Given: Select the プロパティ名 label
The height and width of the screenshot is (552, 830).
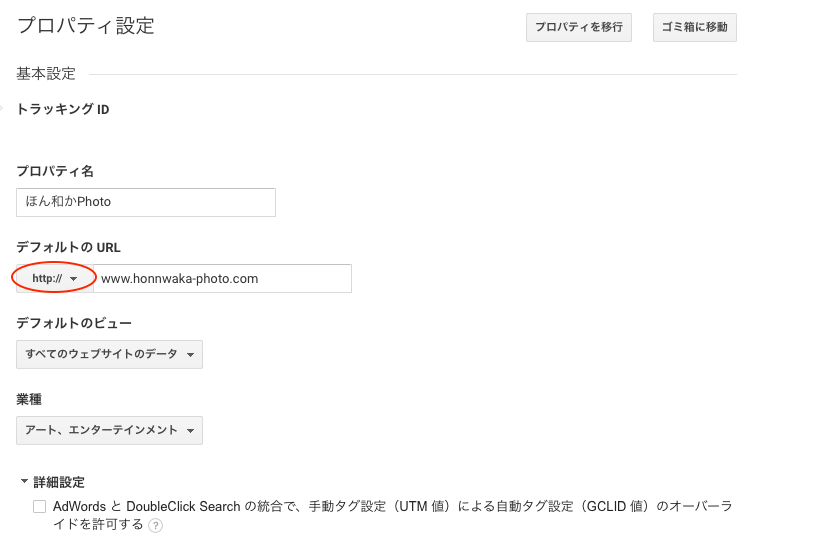Looking at the screenshot, I should click(55, 171).
